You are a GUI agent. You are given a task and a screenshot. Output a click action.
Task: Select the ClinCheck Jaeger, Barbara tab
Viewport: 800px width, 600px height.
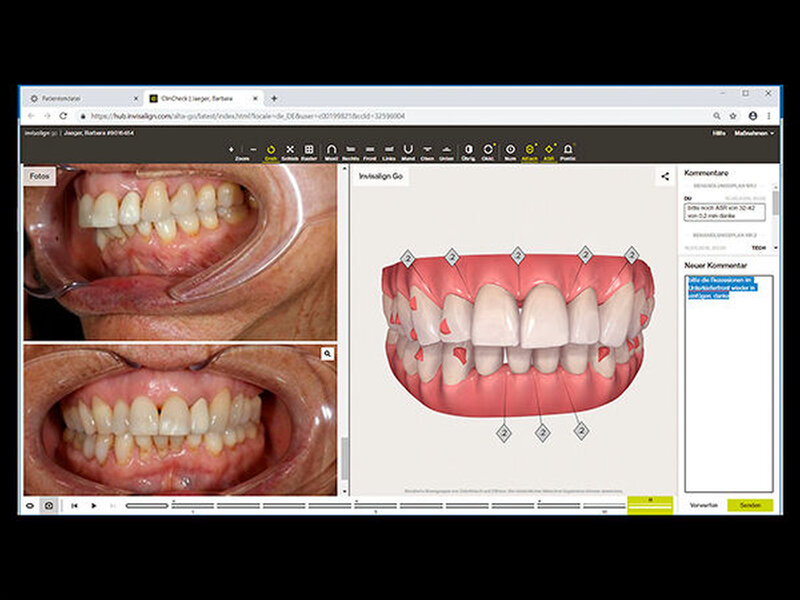[203, 98]
